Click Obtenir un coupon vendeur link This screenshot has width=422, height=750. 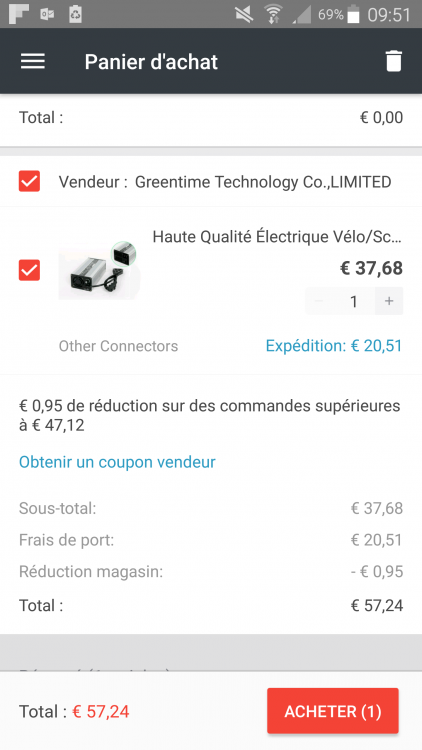point(117,462)
